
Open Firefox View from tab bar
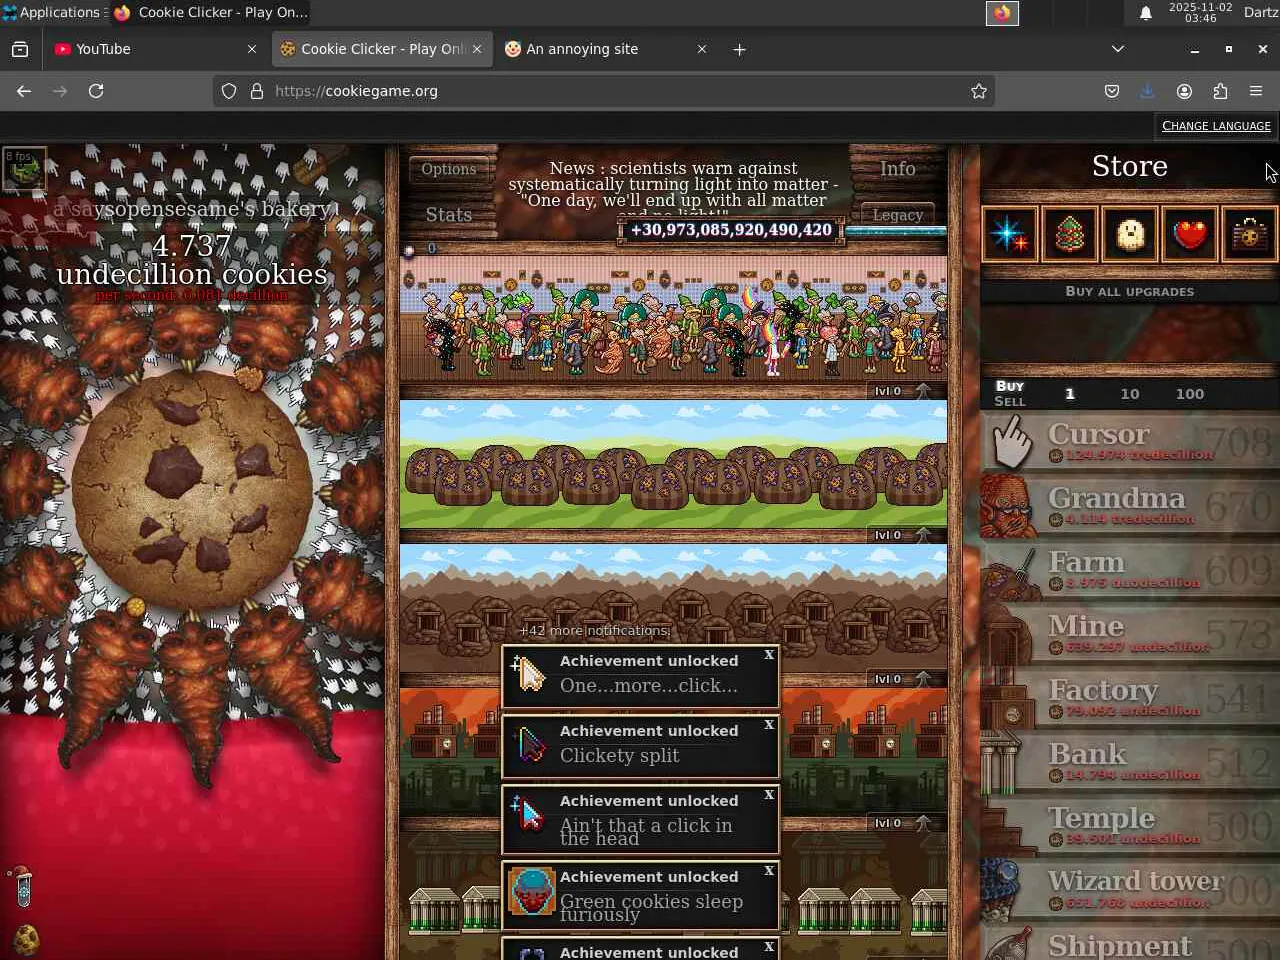click(x=20, y=49)
